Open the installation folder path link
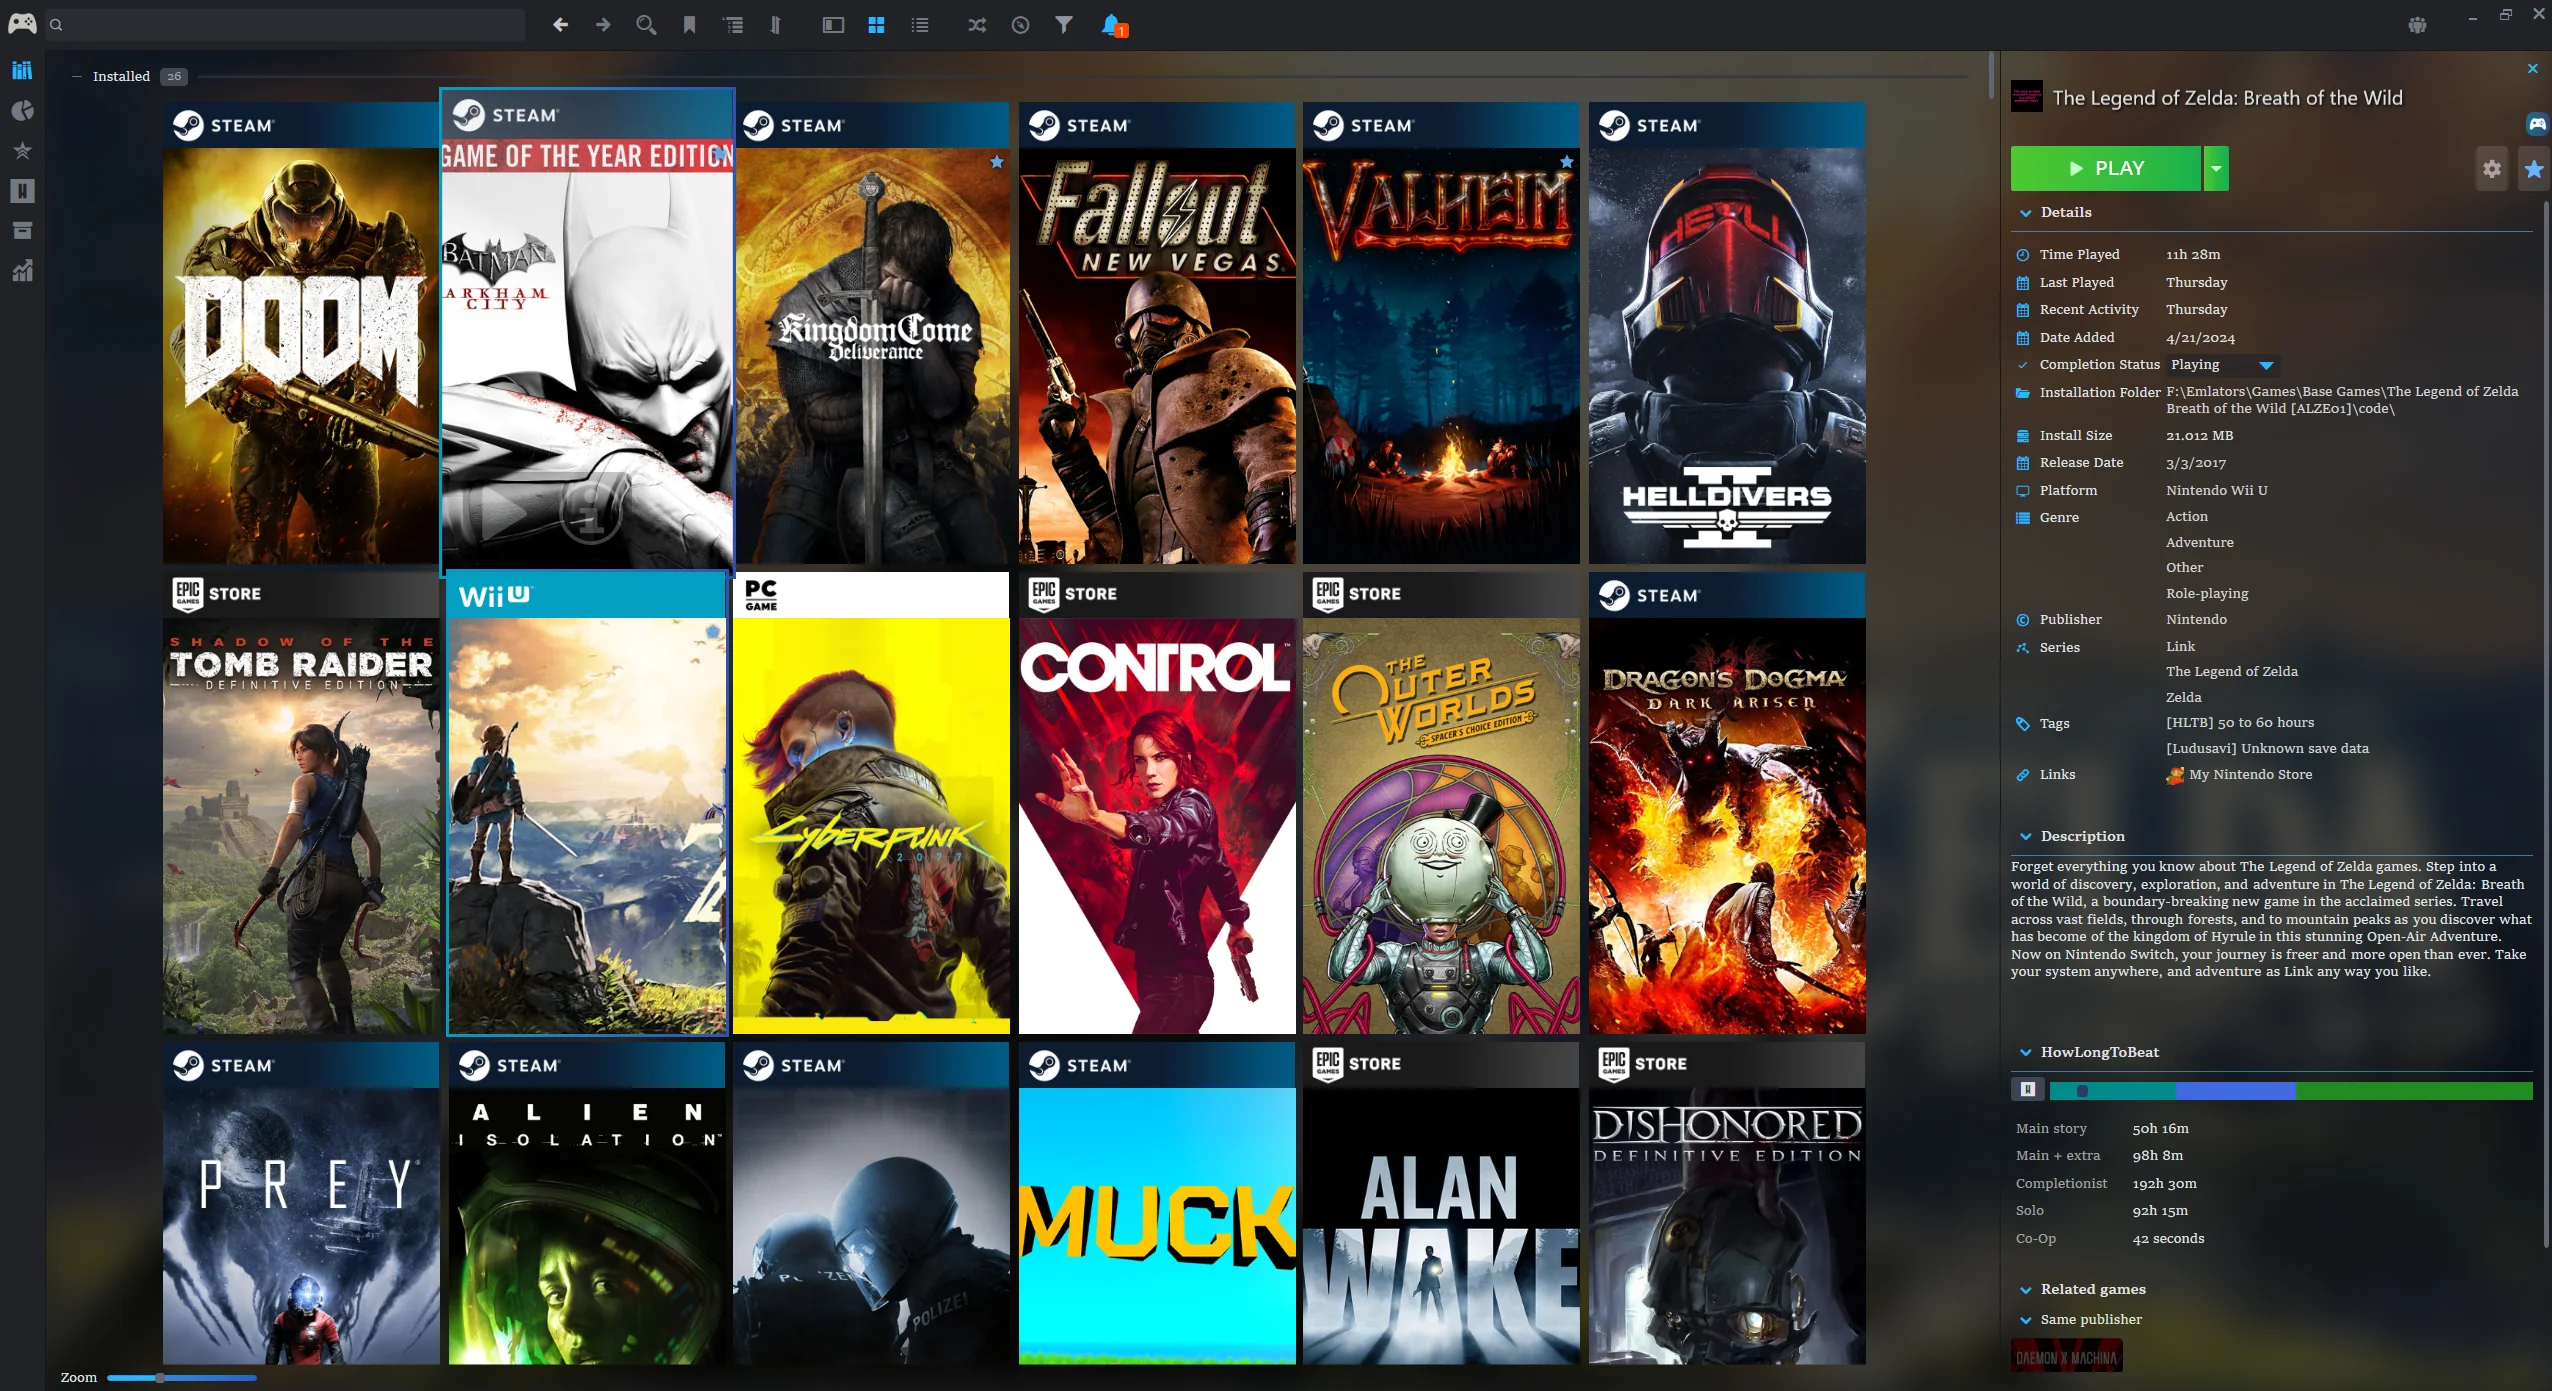Viewport: 2552px width, 1391px height. pos(2341,400)
